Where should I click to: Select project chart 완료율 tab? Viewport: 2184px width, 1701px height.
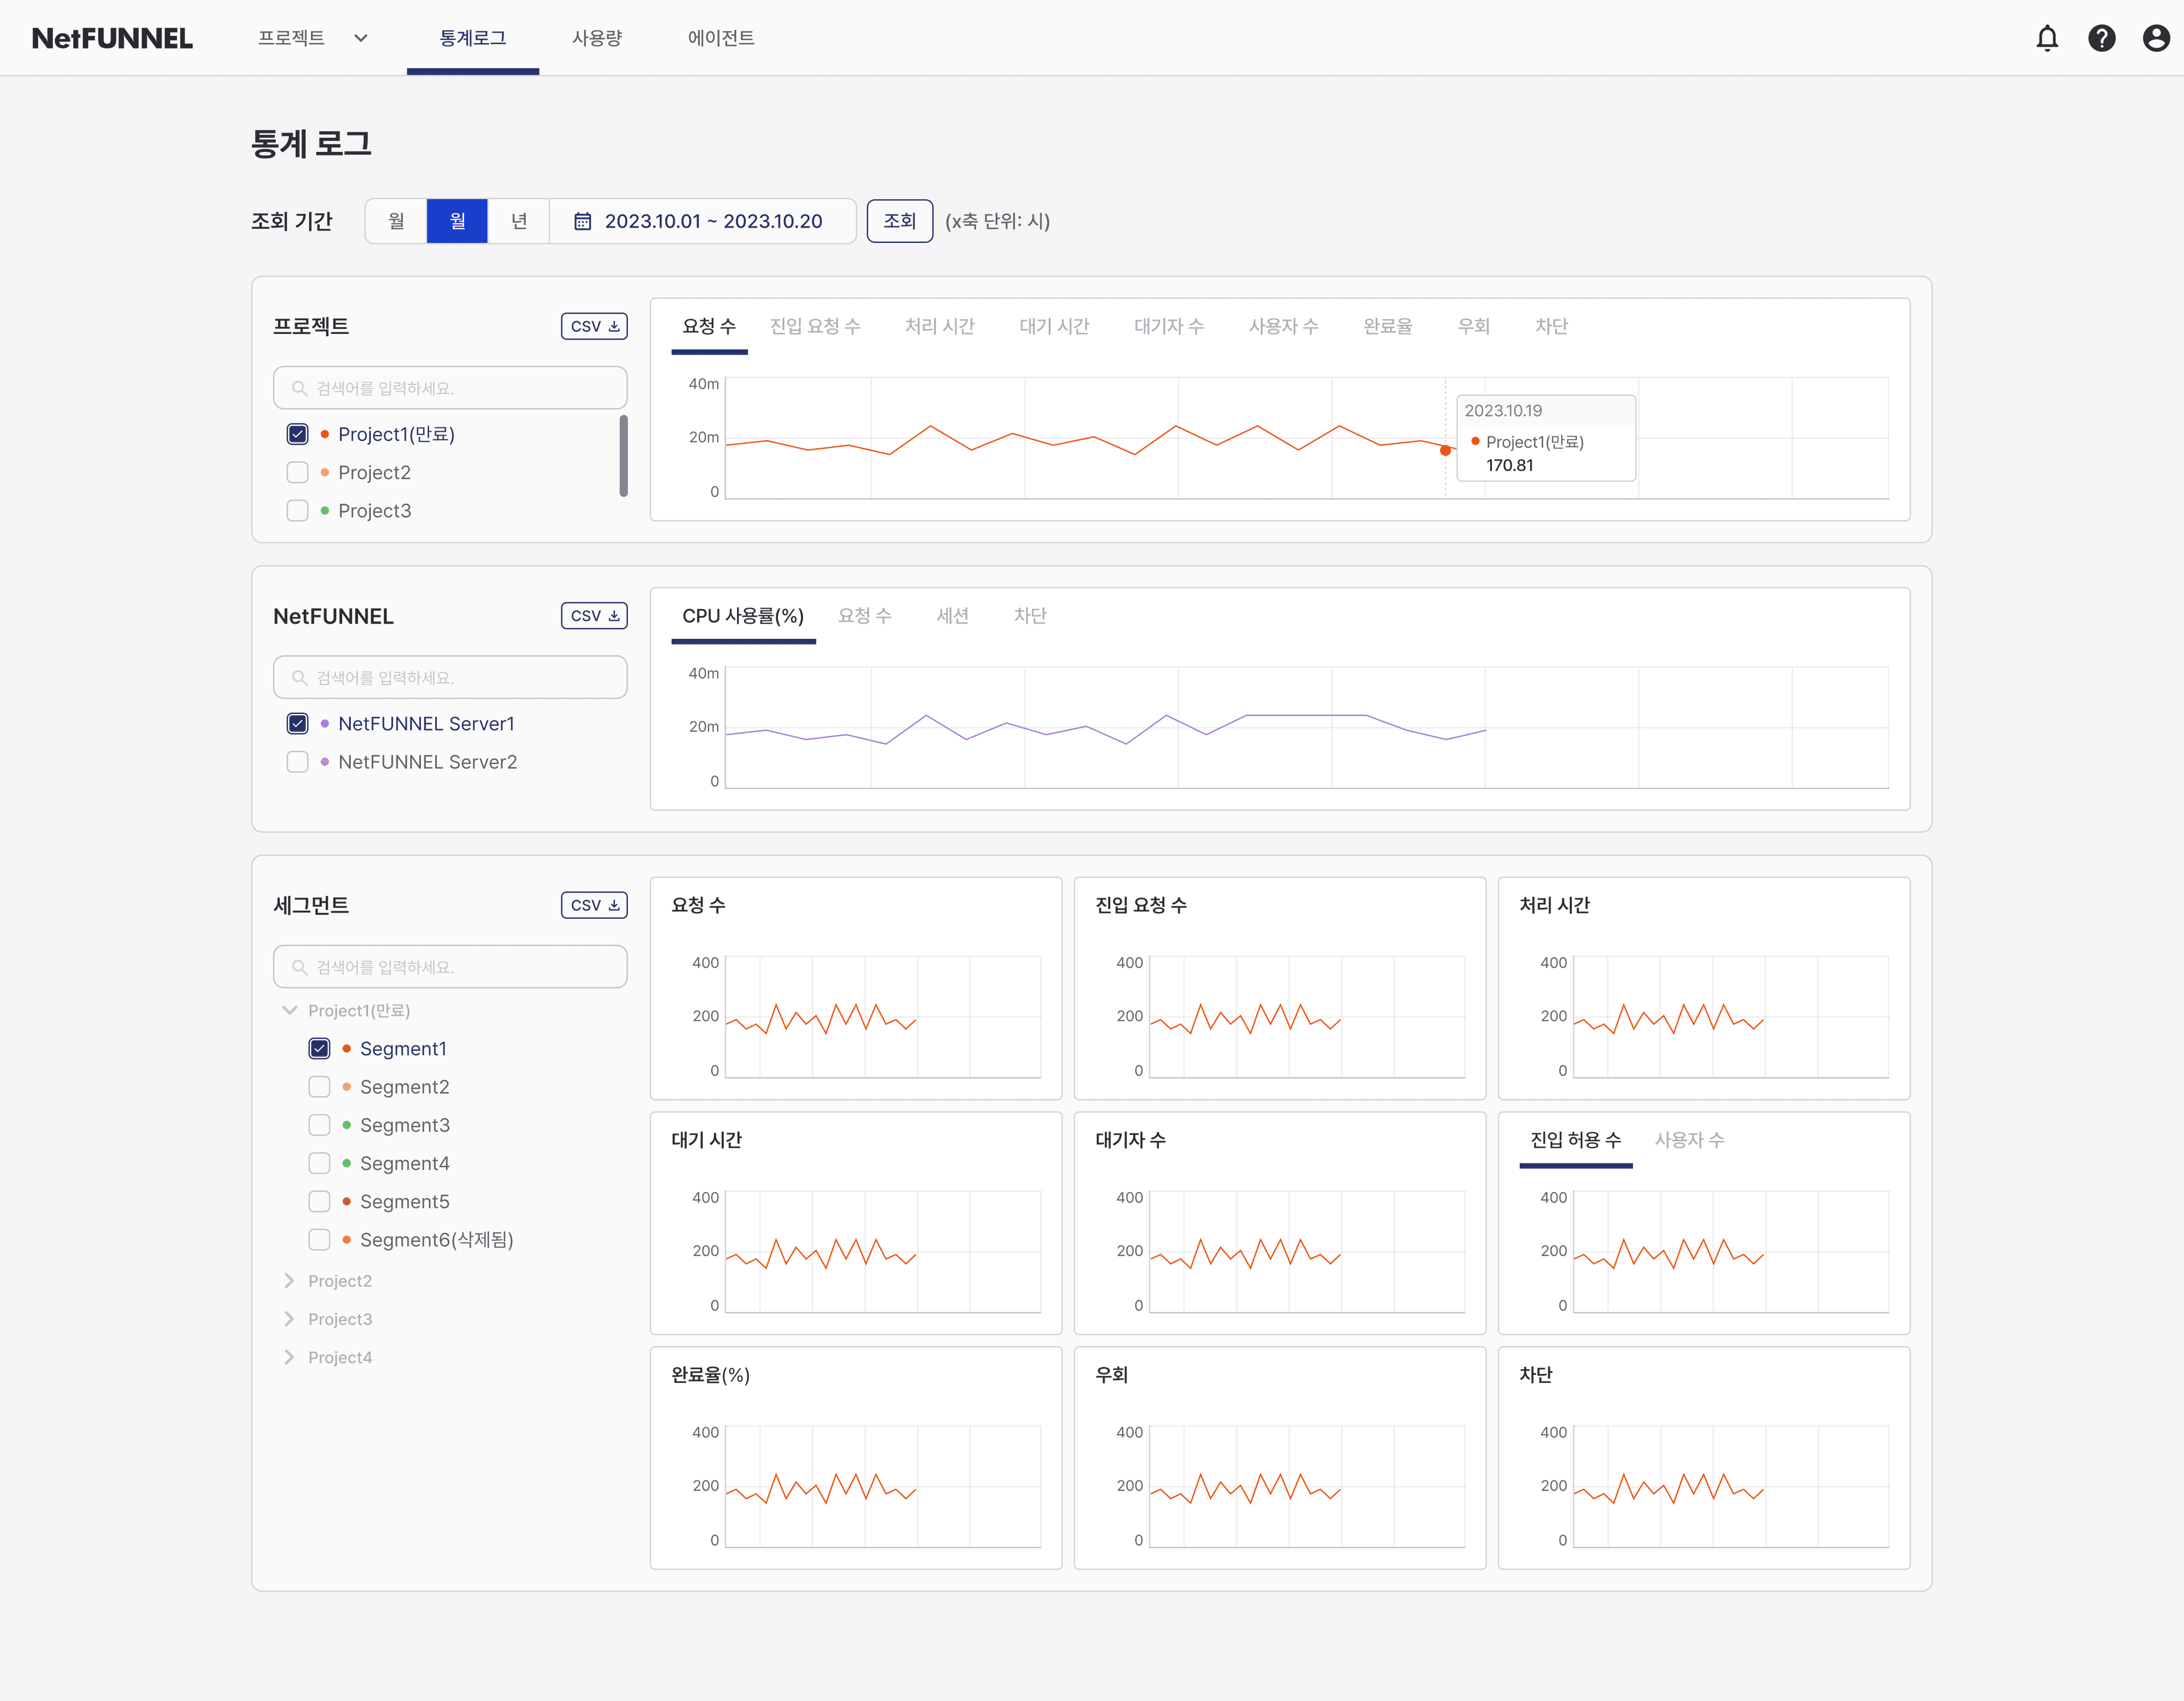[x=1388, y=326]
